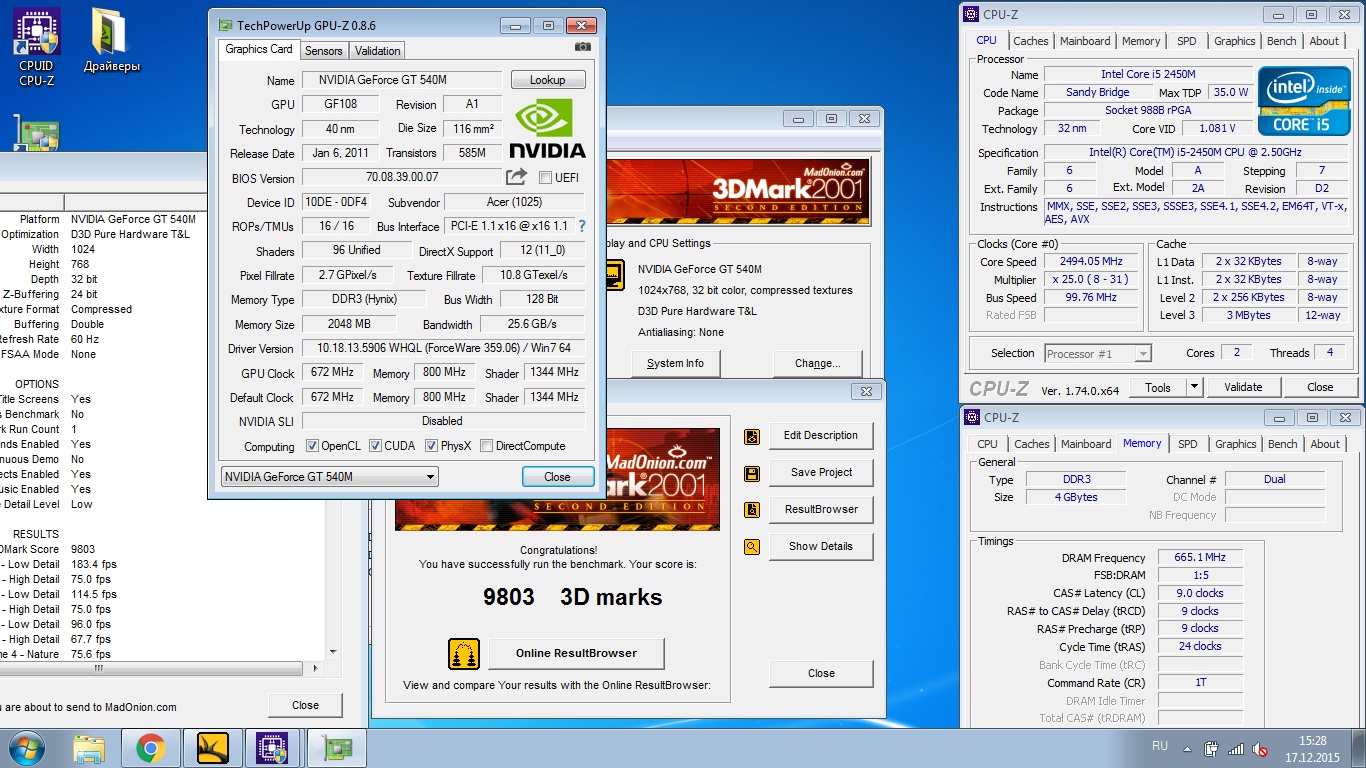Click the '9803 3D marks' score text
The height and width of the screenshot is (768, 1366).
(x=572, y=598)
